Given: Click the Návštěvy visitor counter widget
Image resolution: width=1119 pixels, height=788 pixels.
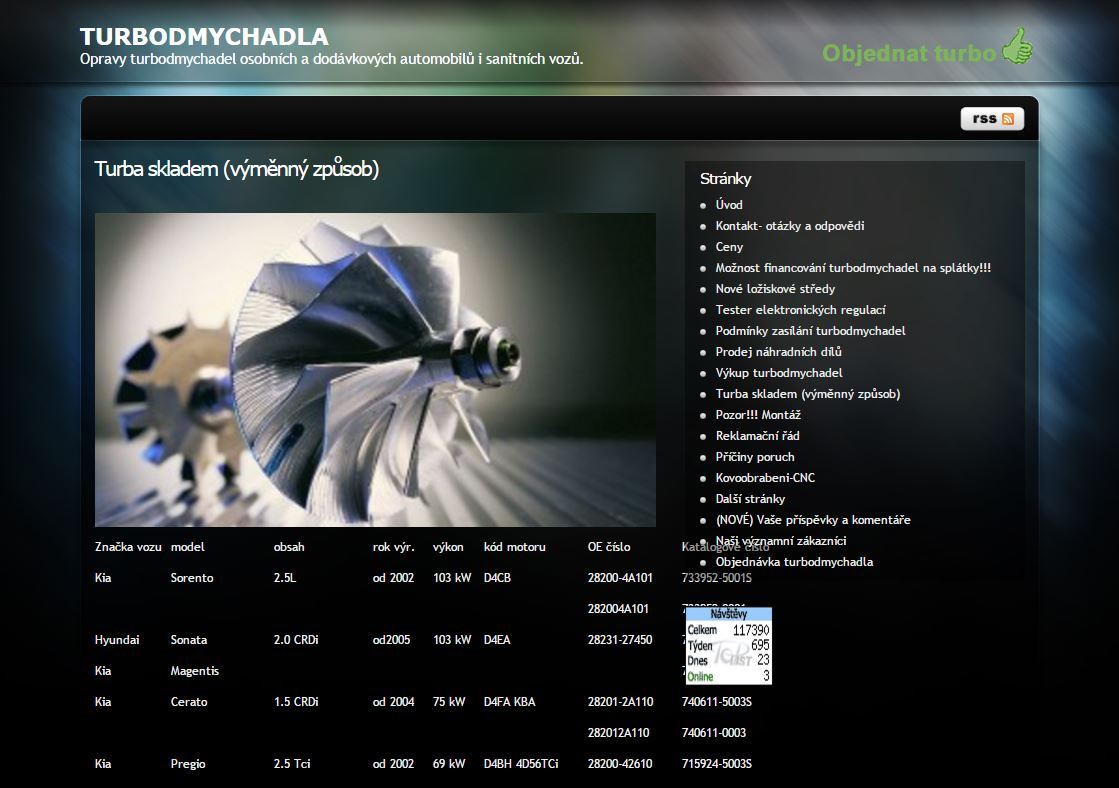Looking at the screenshot, I should click(x=729, y=645).
